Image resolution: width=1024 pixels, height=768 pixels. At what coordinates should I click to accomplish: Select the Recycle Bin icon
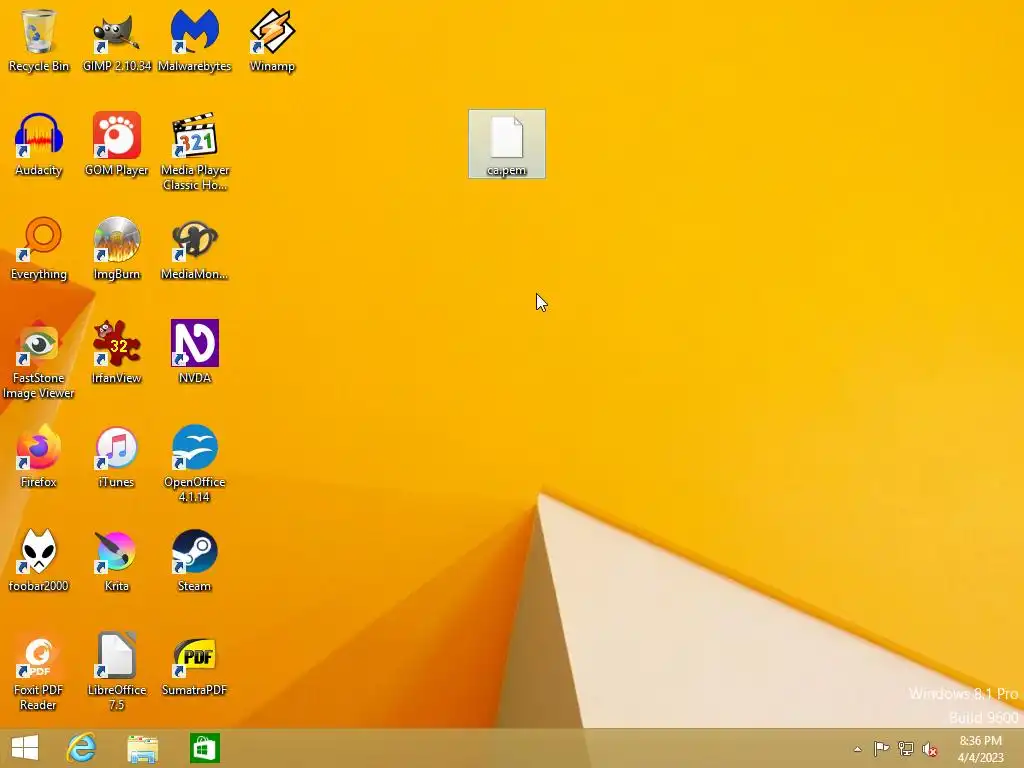(39, 40)
